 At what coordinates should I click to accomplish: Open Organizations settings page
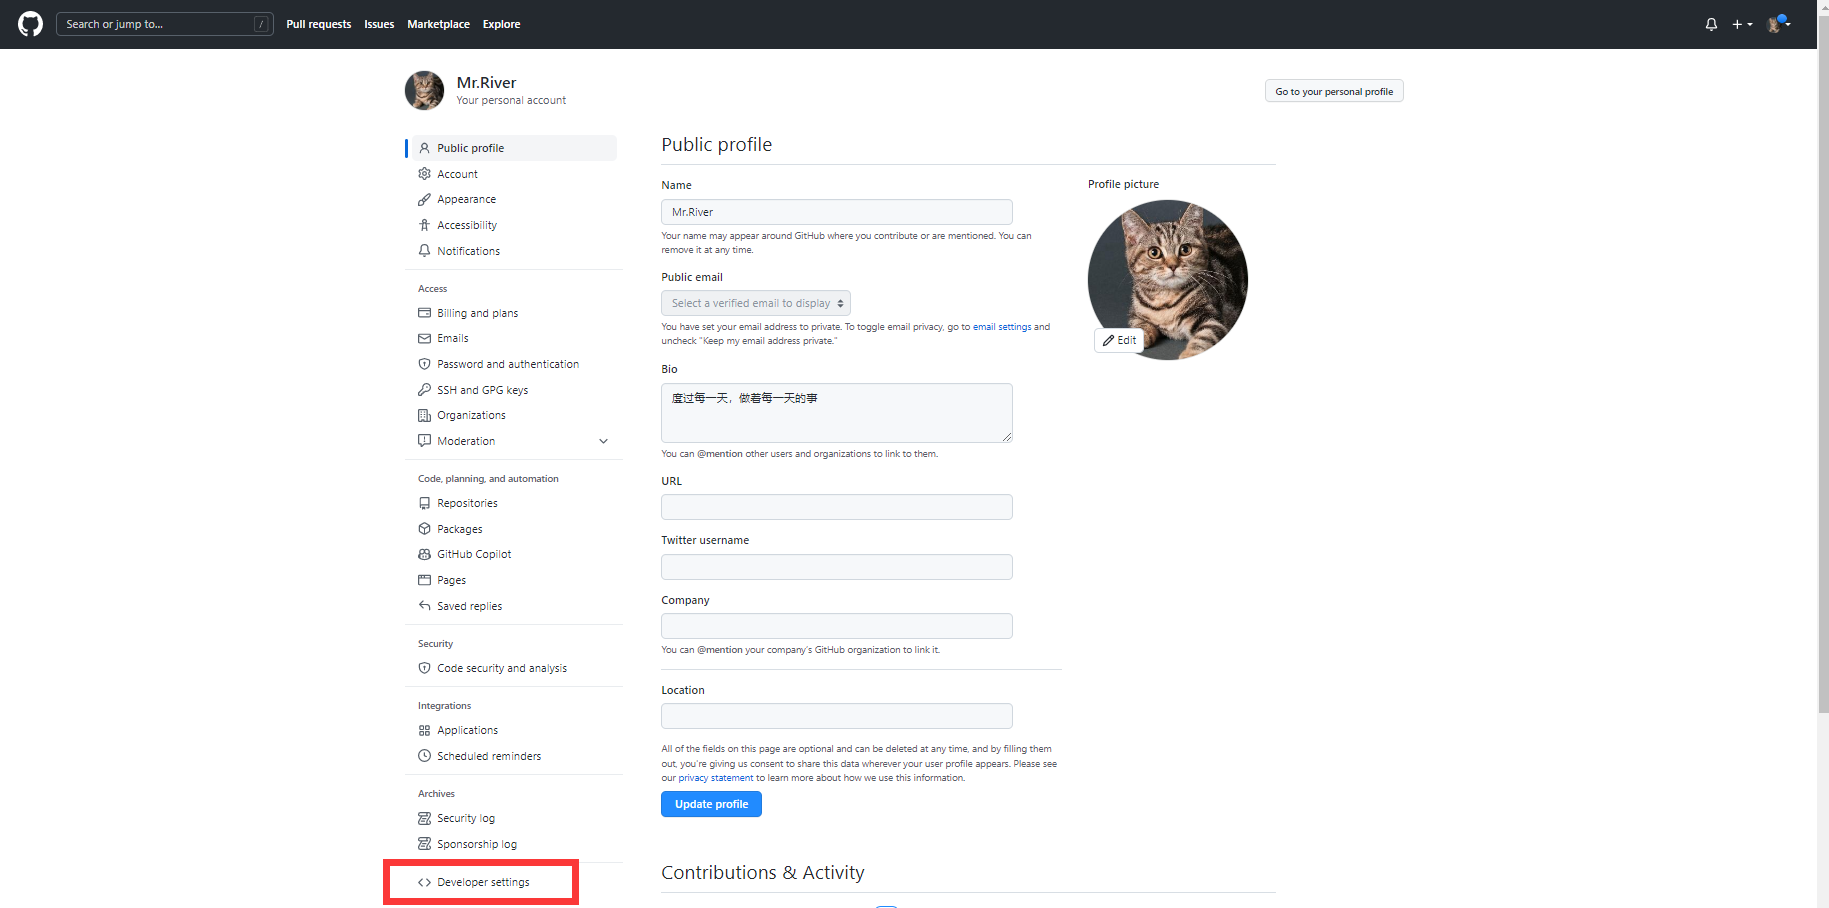471,415
